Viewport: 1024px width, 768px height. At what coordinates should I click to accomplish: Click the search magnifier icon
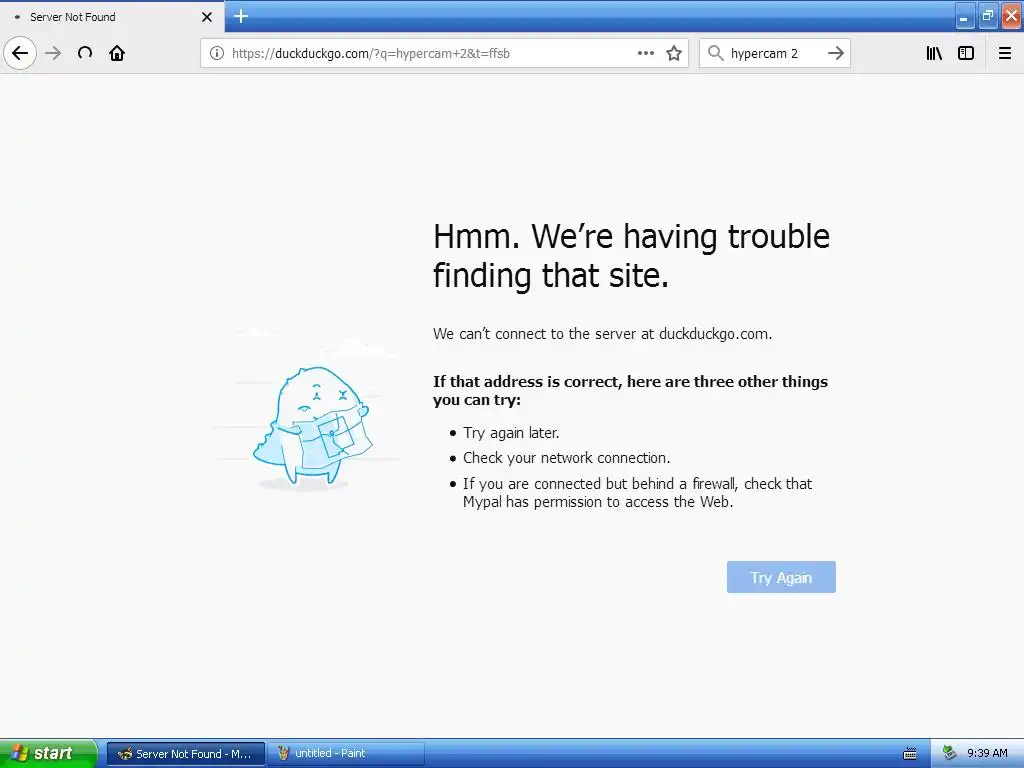click(x=716, y=53)
